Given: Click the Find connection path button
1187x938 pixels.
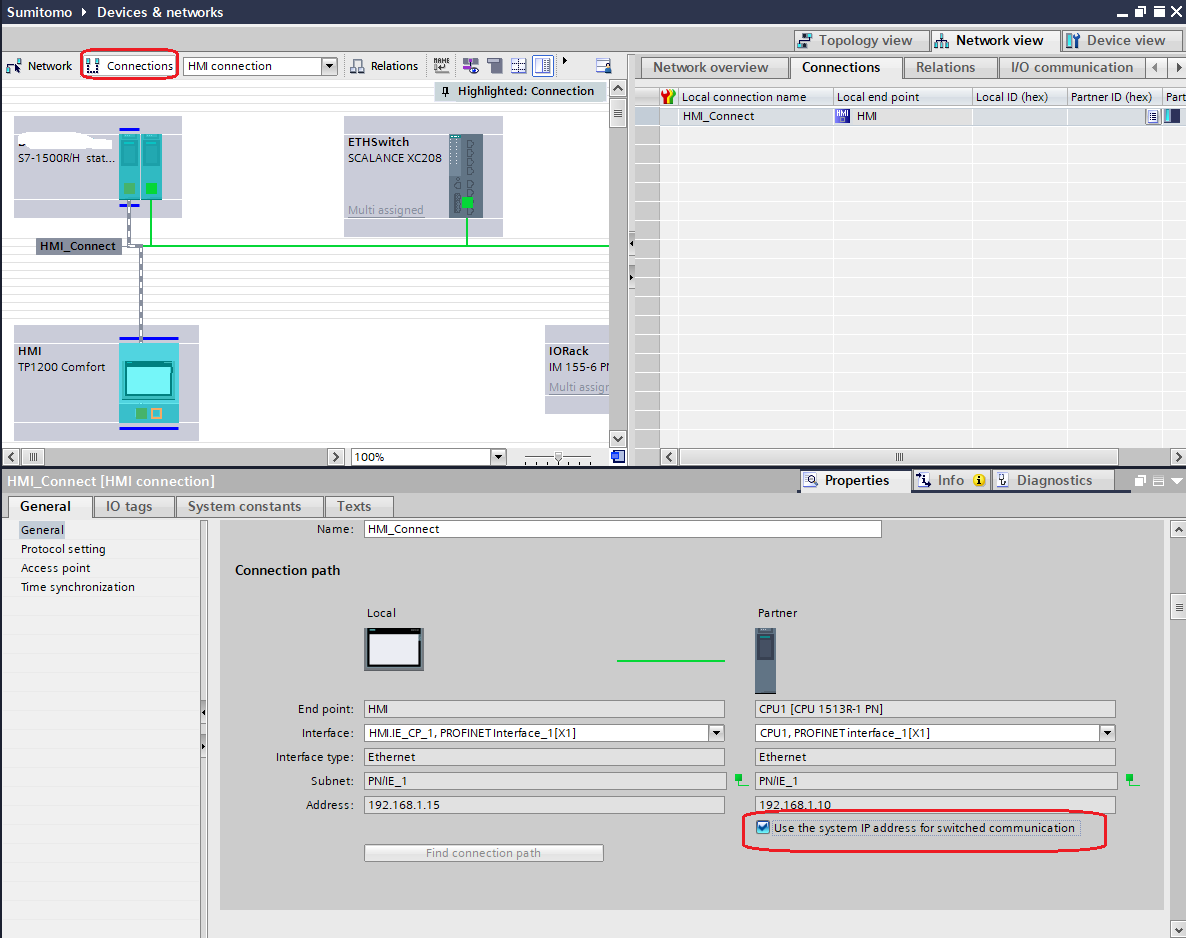Looking at the screenshot, I should (483, 853).
